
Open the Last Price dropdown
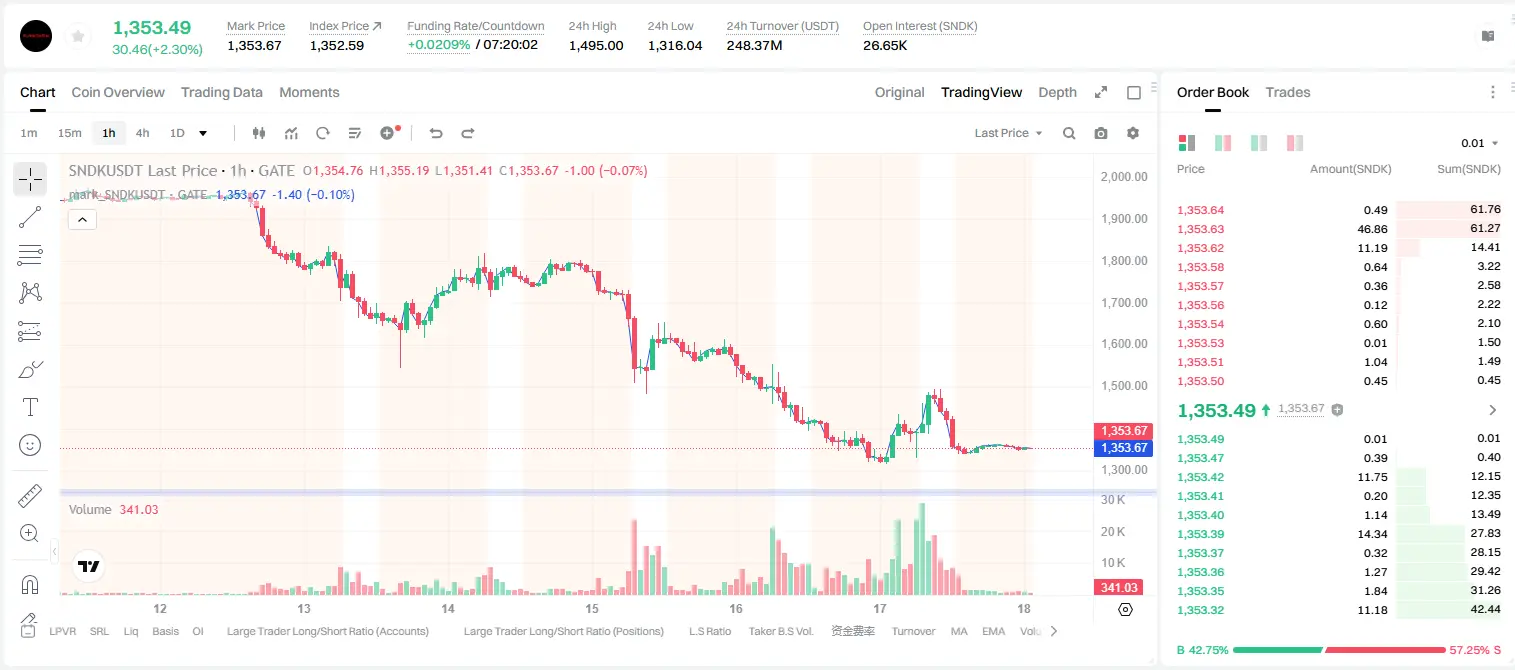1008,133
